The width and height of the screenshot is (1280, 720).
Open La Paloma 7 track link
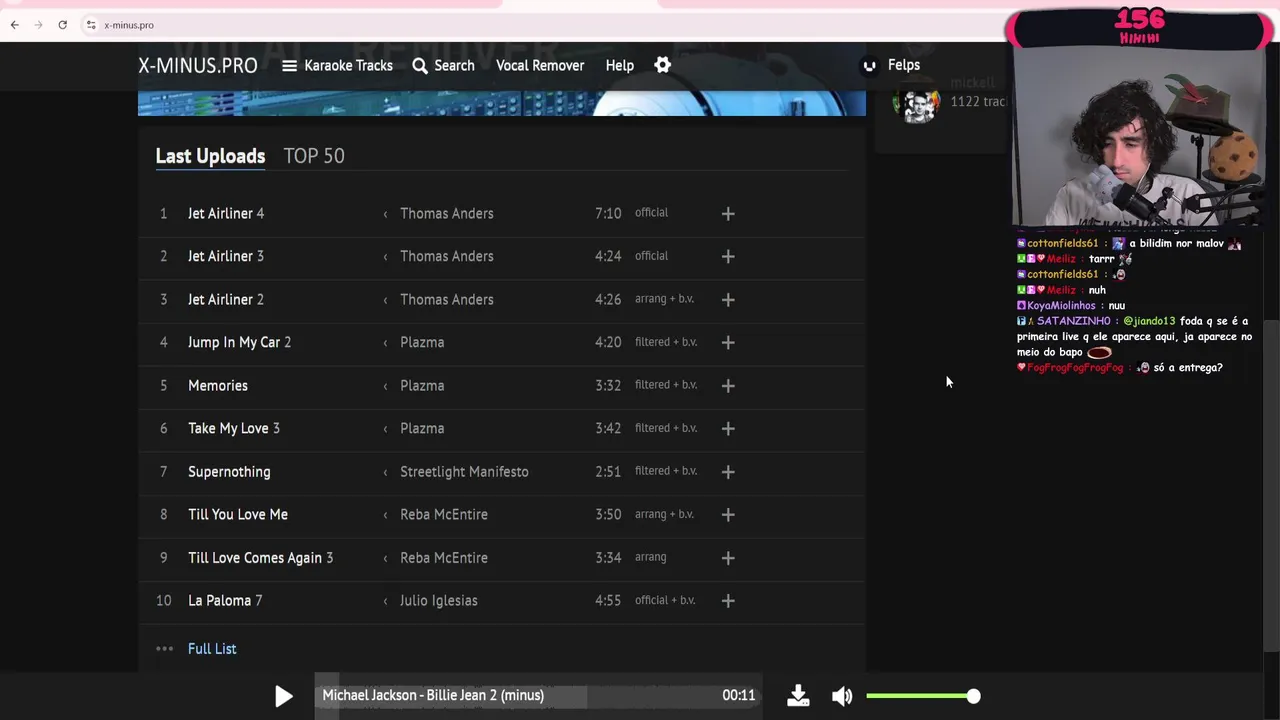225,600
